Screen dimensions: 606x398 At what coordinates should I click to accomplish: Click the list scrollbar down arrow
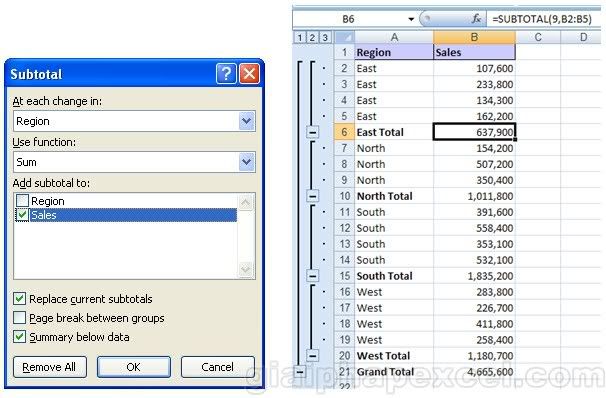[246, 268]
